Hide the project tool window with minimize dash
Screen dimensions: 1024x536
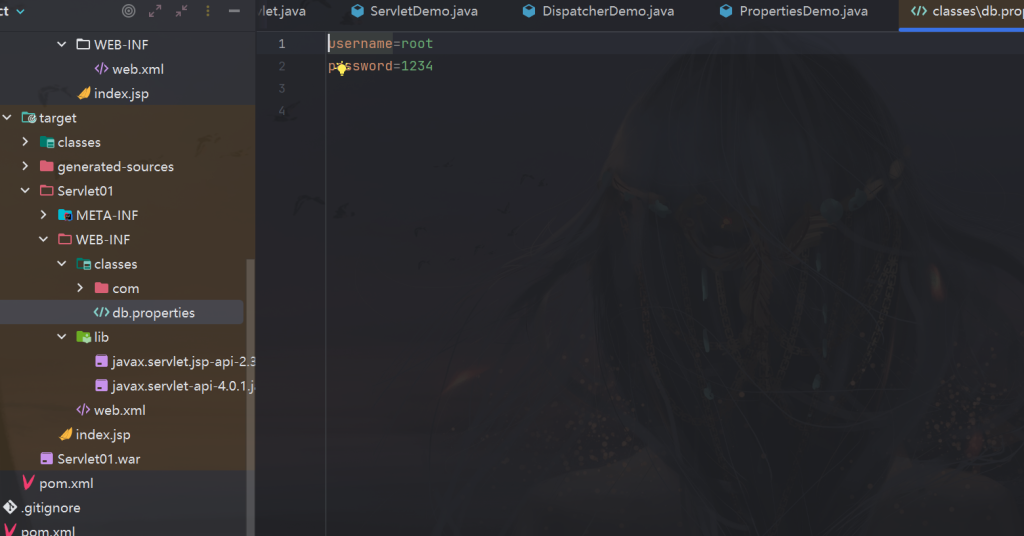[x=234, y=11]
